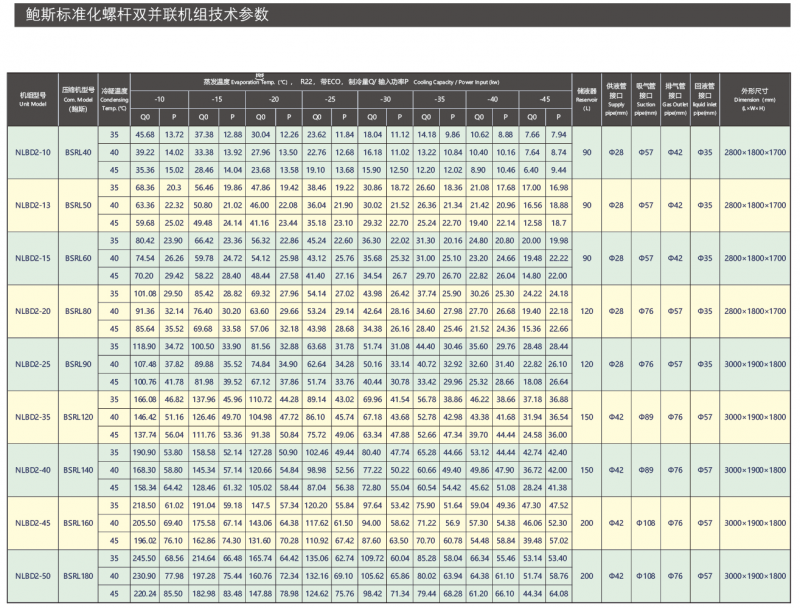Select the cooling capacity value 80.42

(145, 241)
